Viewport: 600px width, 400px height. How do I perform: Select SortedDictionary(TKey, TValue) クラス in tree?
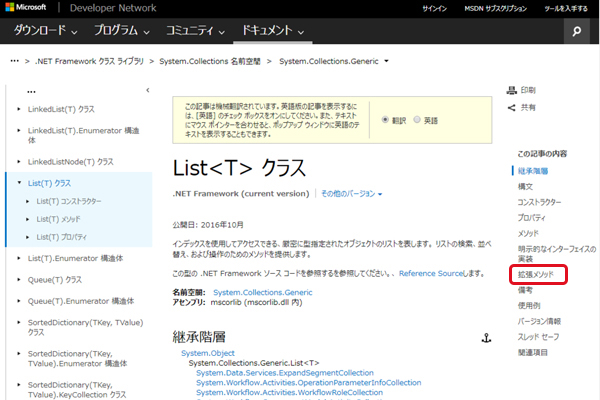tap(85, 327)
